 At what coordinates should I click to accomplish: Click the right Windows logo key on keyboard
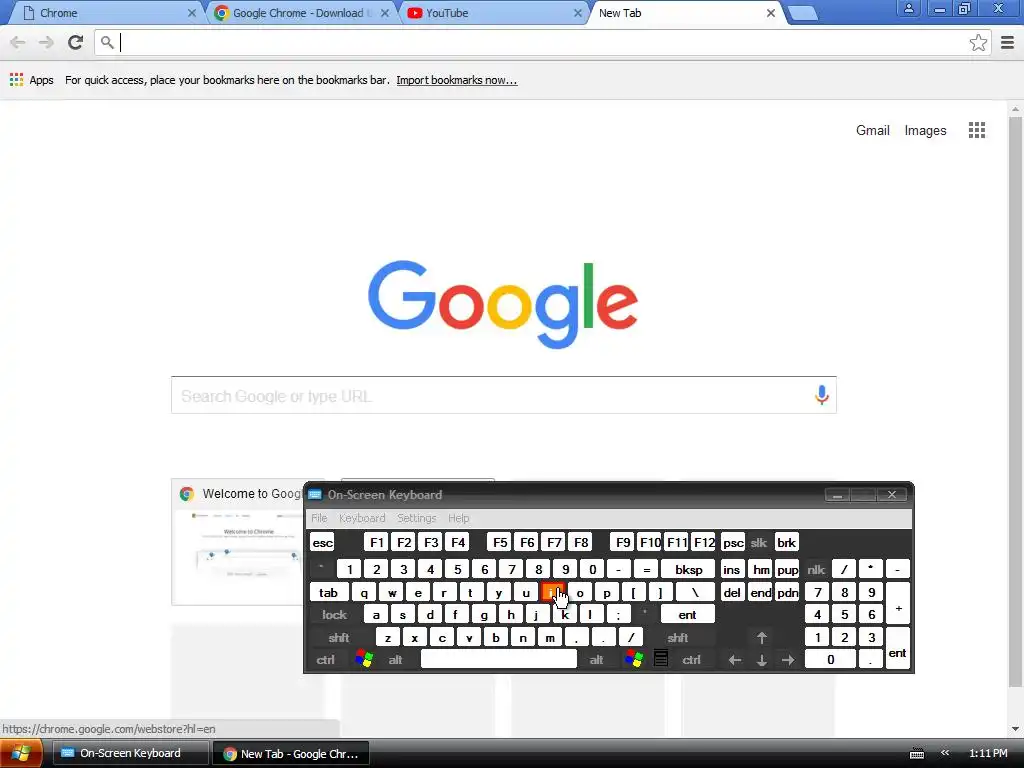click(x=633, y=659)
